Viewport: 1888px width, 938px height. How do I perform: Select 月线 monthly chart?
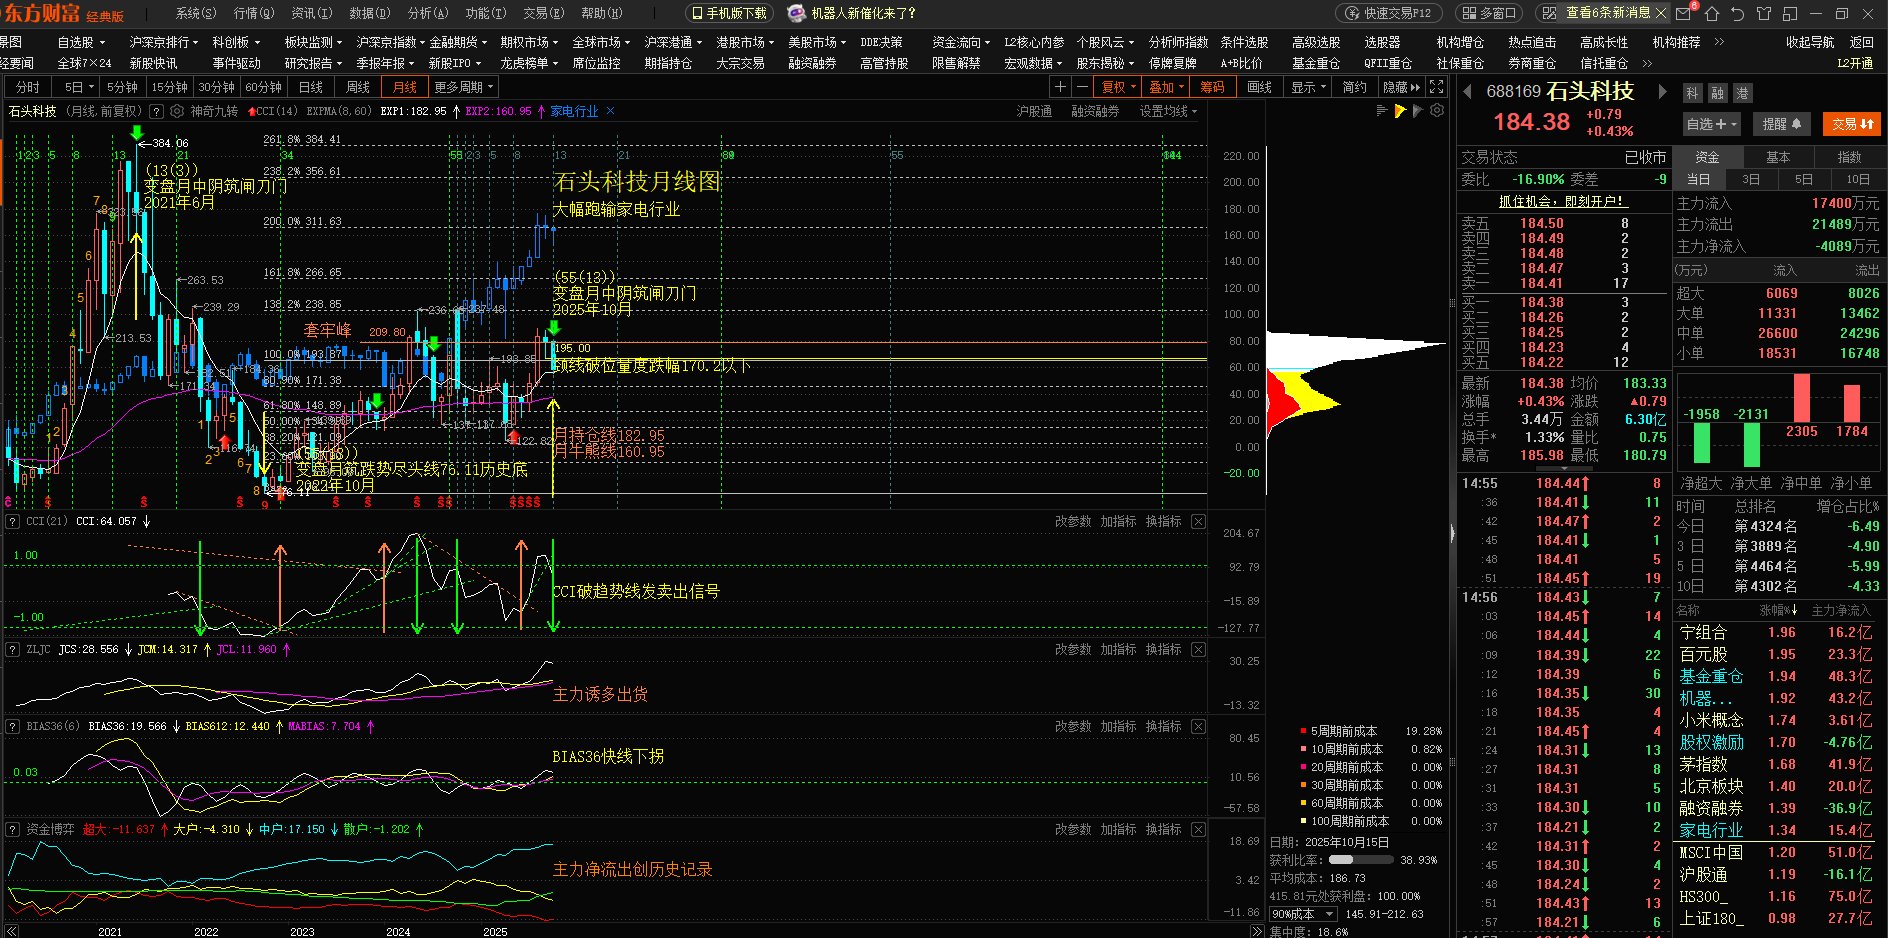click(x=404, y=87)
